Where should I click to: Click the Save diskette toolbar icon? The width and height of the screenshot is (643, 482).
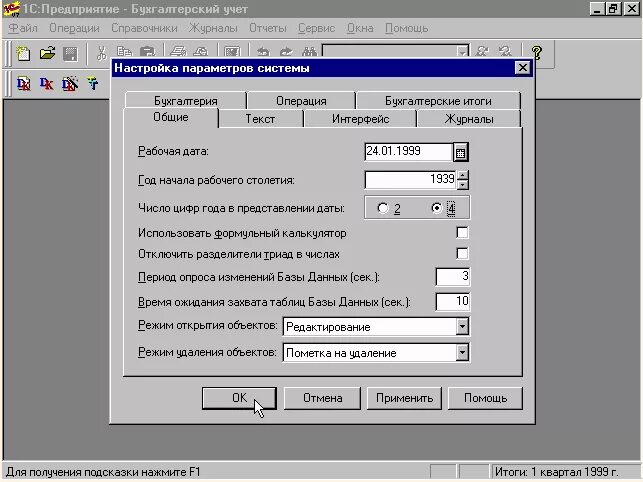click(x=70, y=53)
